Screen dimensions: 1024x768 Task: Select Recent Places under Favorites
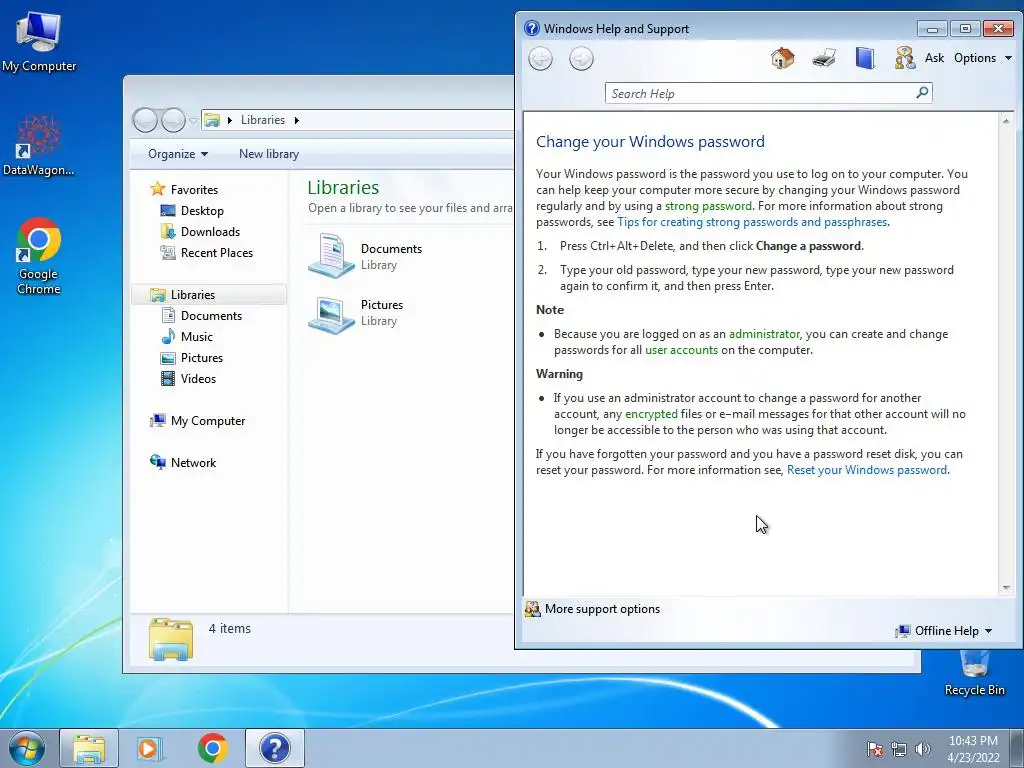[x=216, y=252]
